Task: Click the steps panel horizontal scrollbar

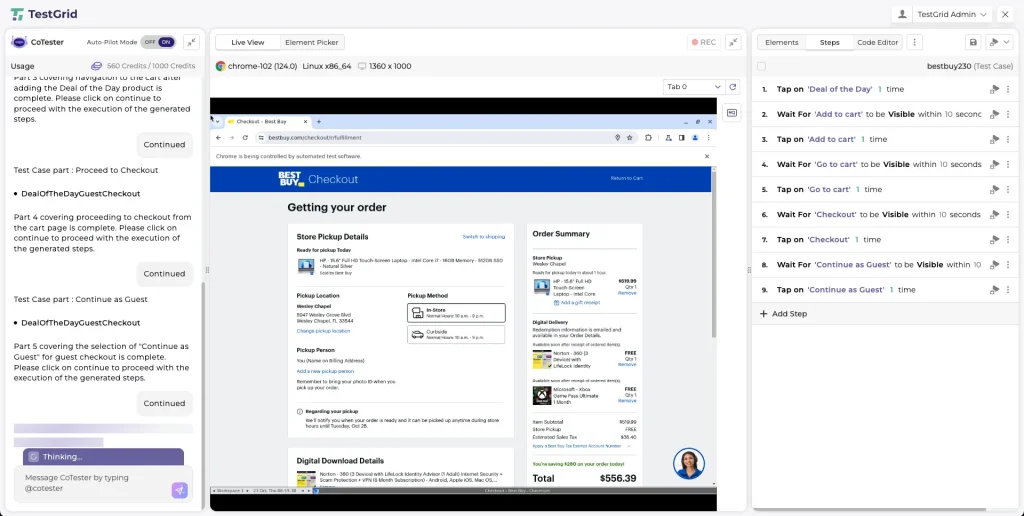Action: tap(871, 509)
